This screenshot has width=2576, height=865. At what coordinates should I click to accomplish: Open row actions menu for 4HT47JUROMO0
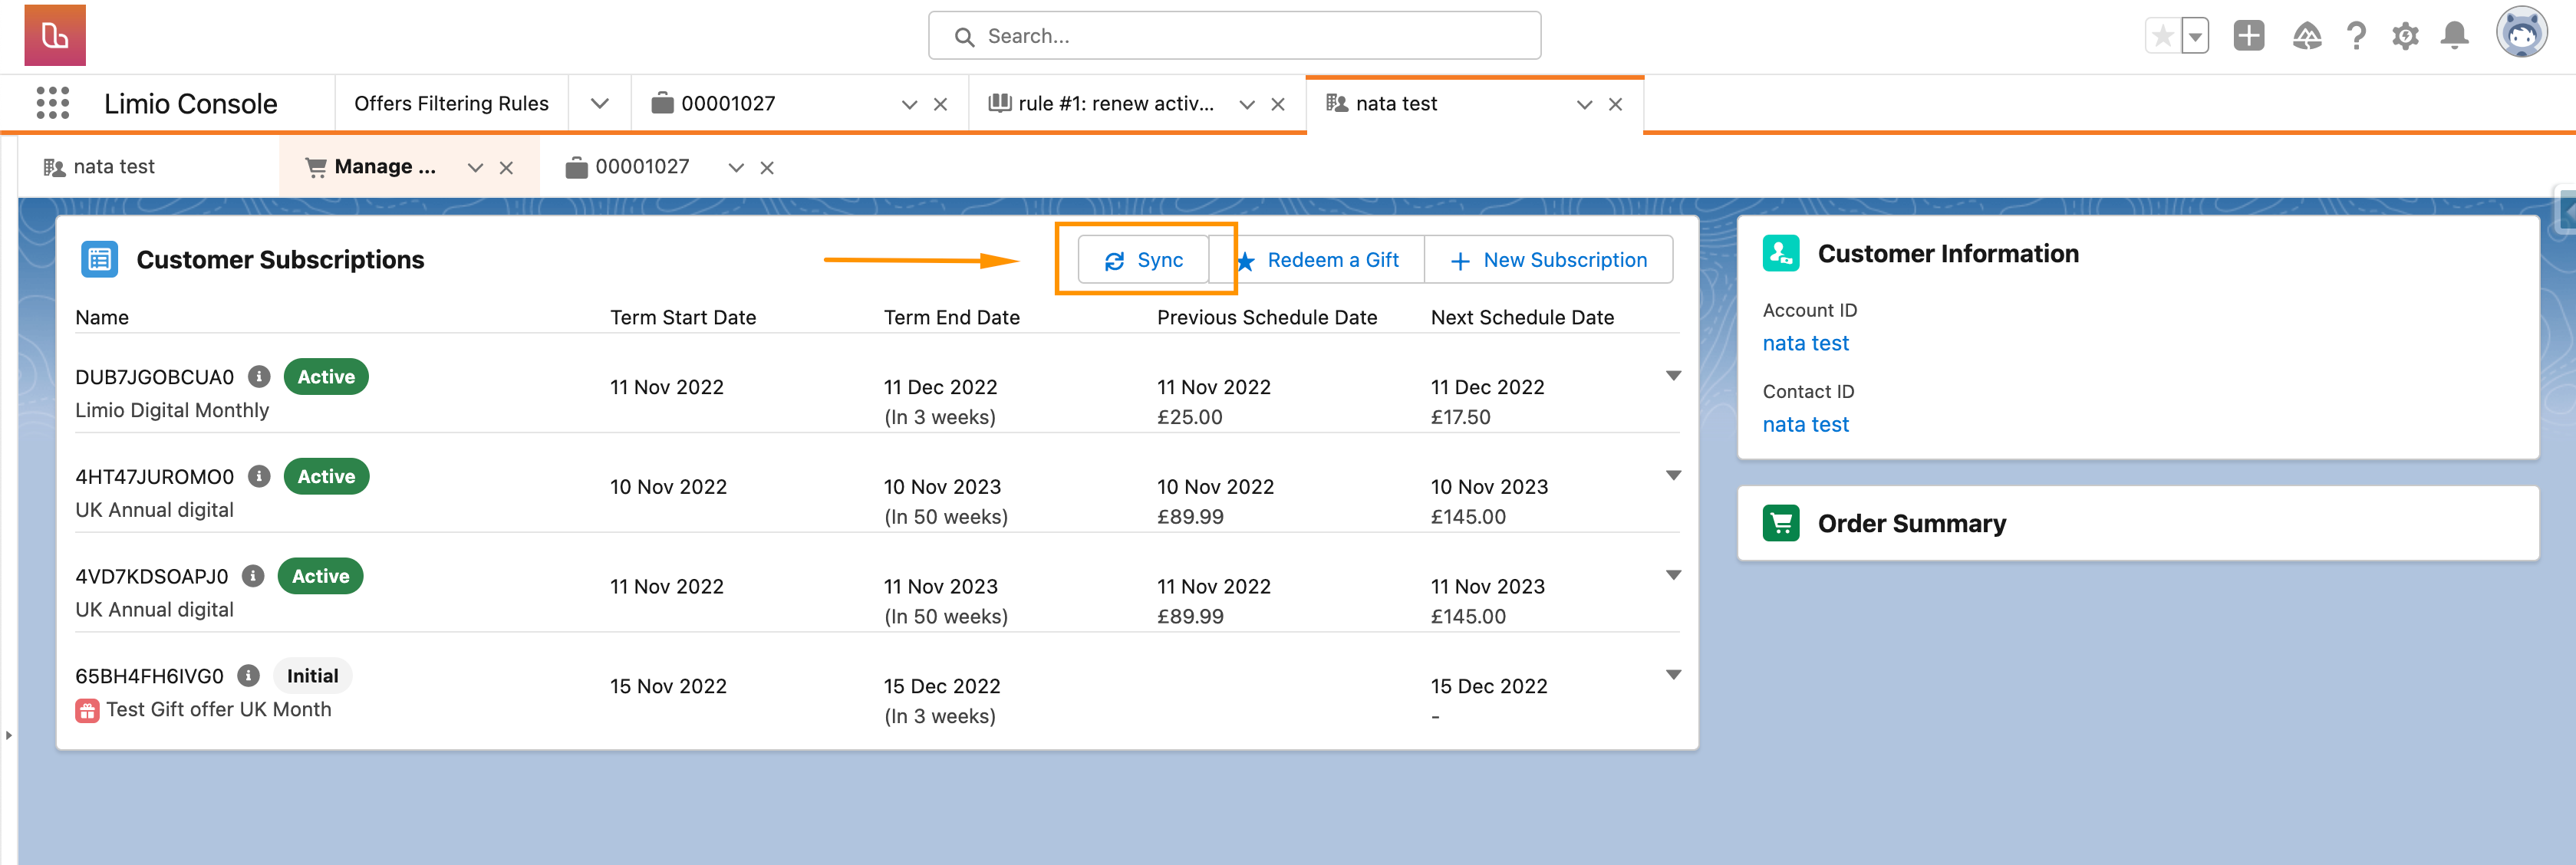point(1673,475)
